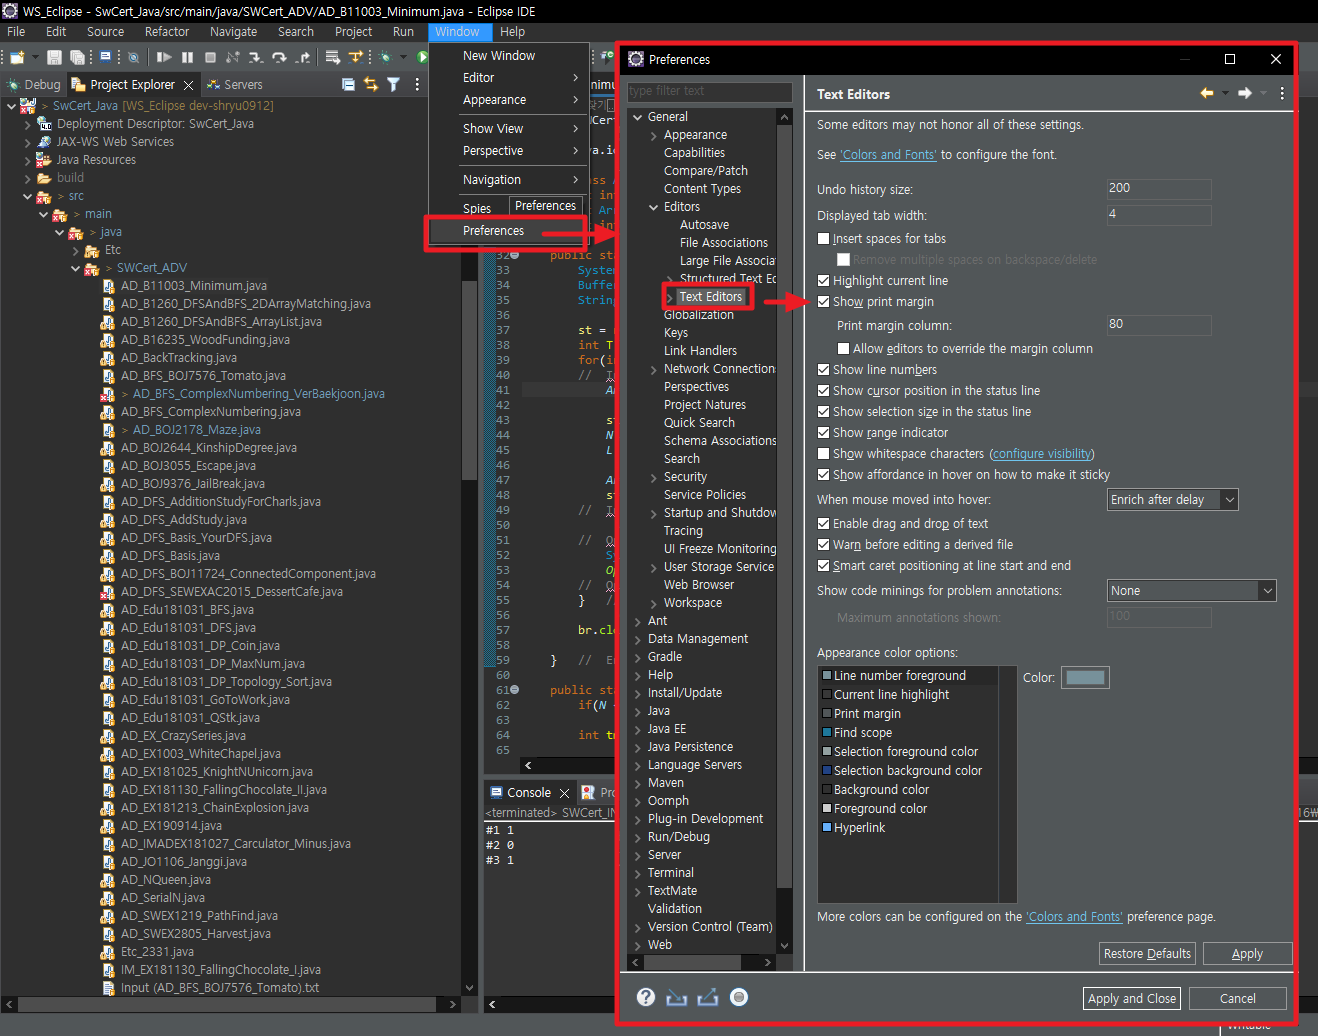Open Project Explorer view menu dots
Screen dimensions: 1318x1036
(417, 85)
